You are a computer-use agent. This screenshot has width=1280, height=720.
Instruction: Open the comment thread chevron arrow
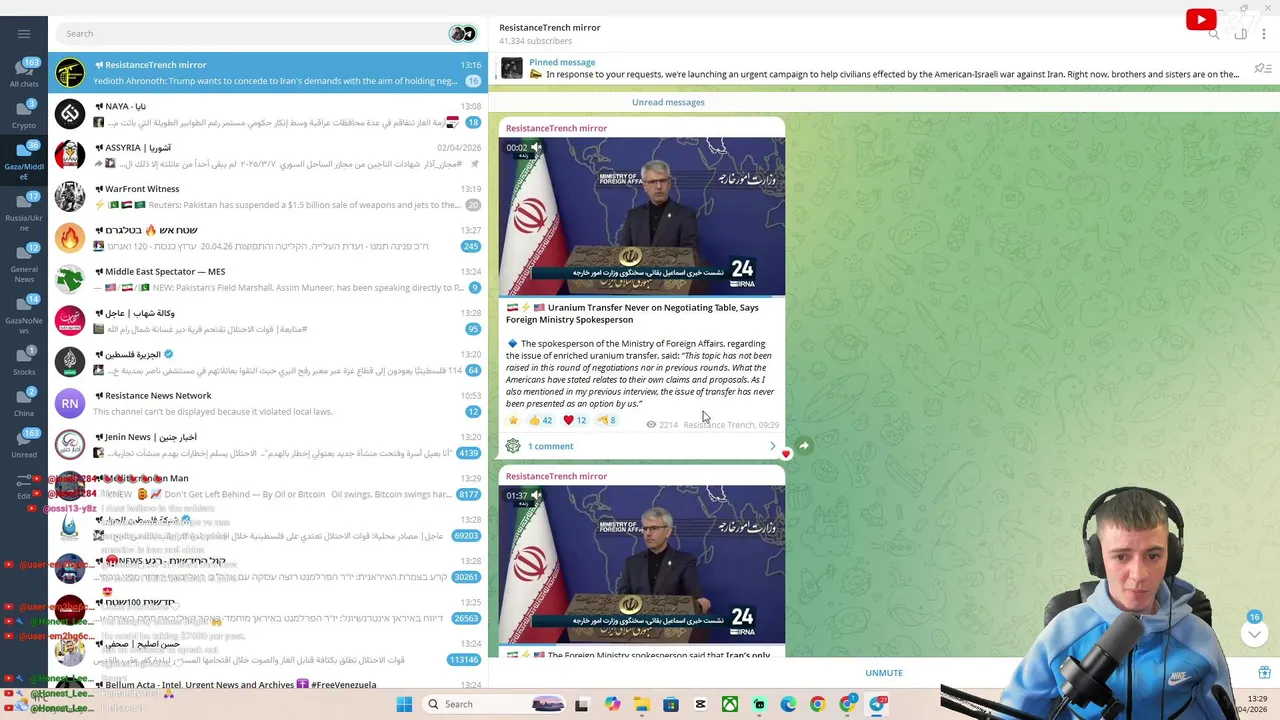[772, 446]
